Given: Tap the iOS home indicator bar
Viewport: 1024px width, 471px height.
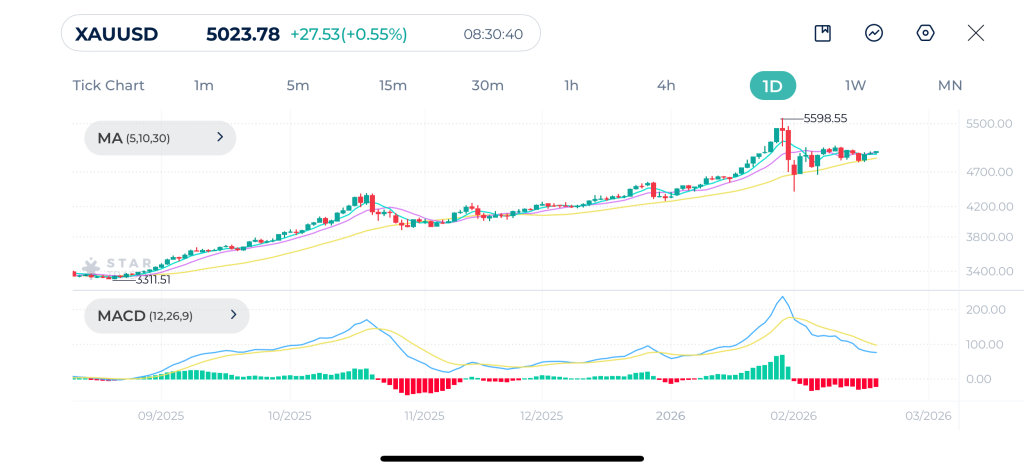Looking at the screenshot, I should tap(512, 459).
